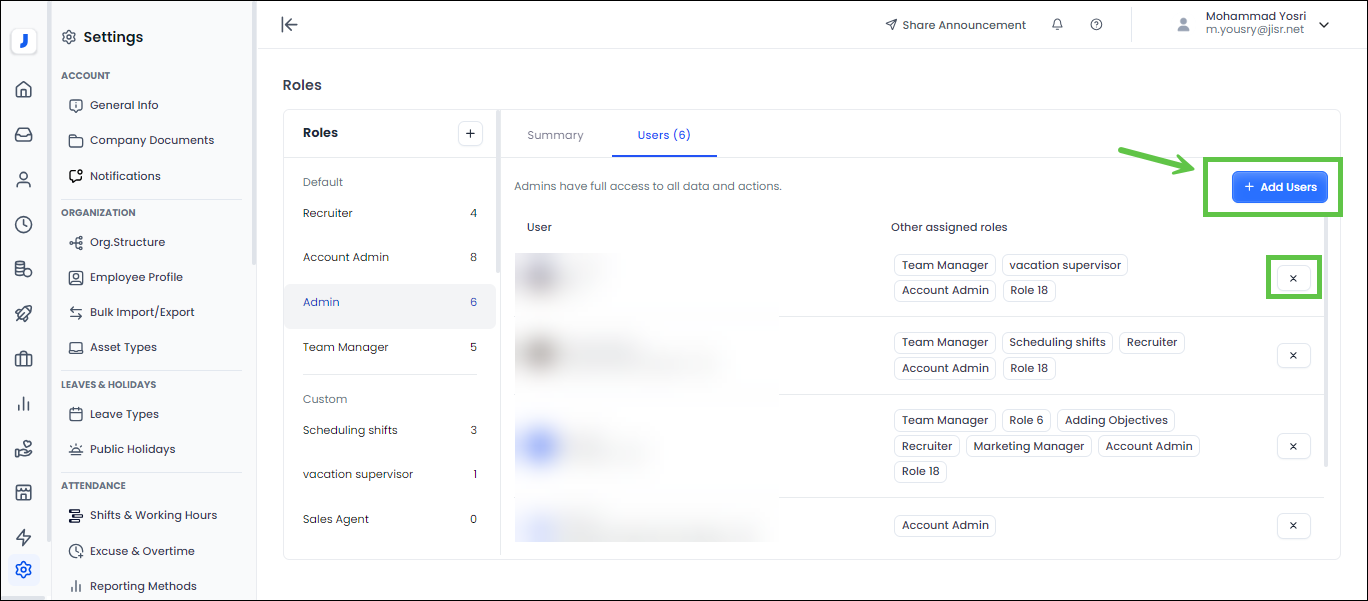Screen dimensions: 1368x601
Task: Click the bar chart reports icon
Action: pyautogui.click(x=24, y=404)
